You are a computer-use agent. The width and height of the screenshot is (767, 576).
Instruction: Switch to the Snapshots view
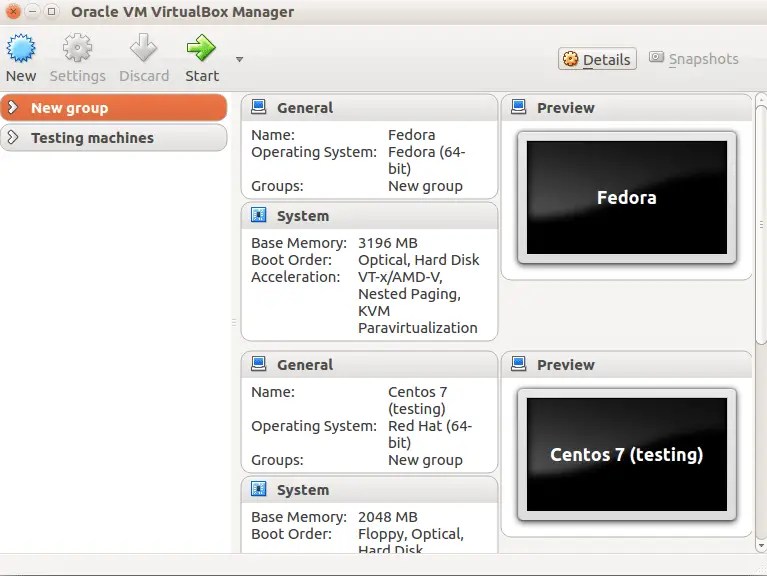click(694, 59)
